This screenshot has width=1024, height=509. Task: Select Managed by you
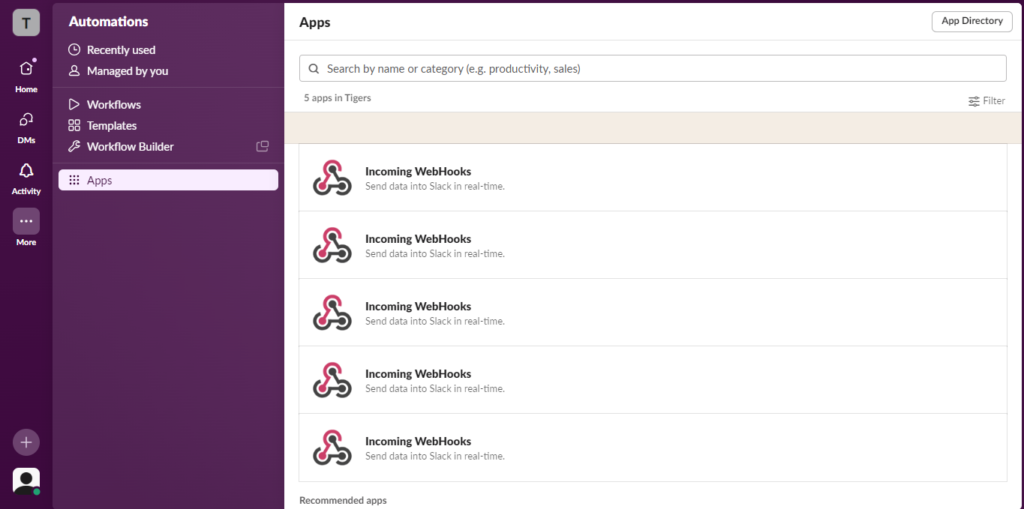tap(127, 71)
